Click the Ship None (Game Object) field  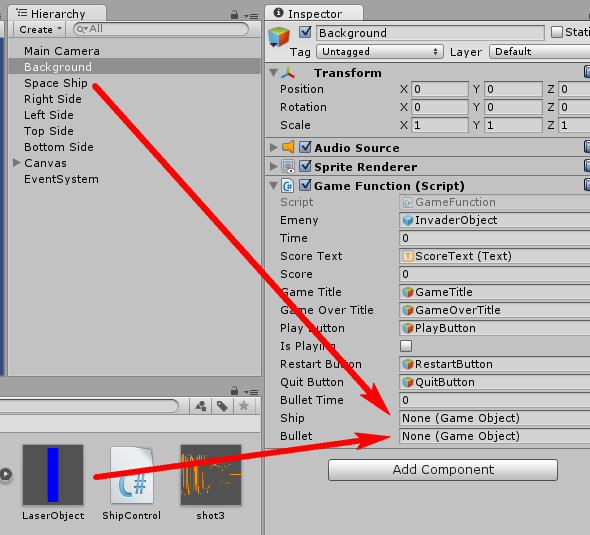(x=494, y=418)
